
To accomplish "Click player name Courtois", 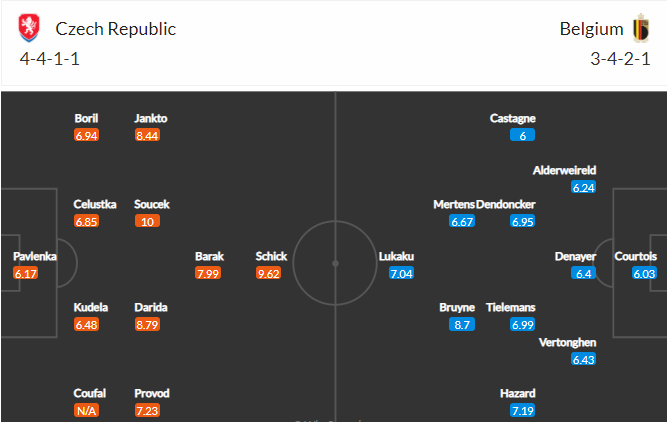I will click(636, 256).
